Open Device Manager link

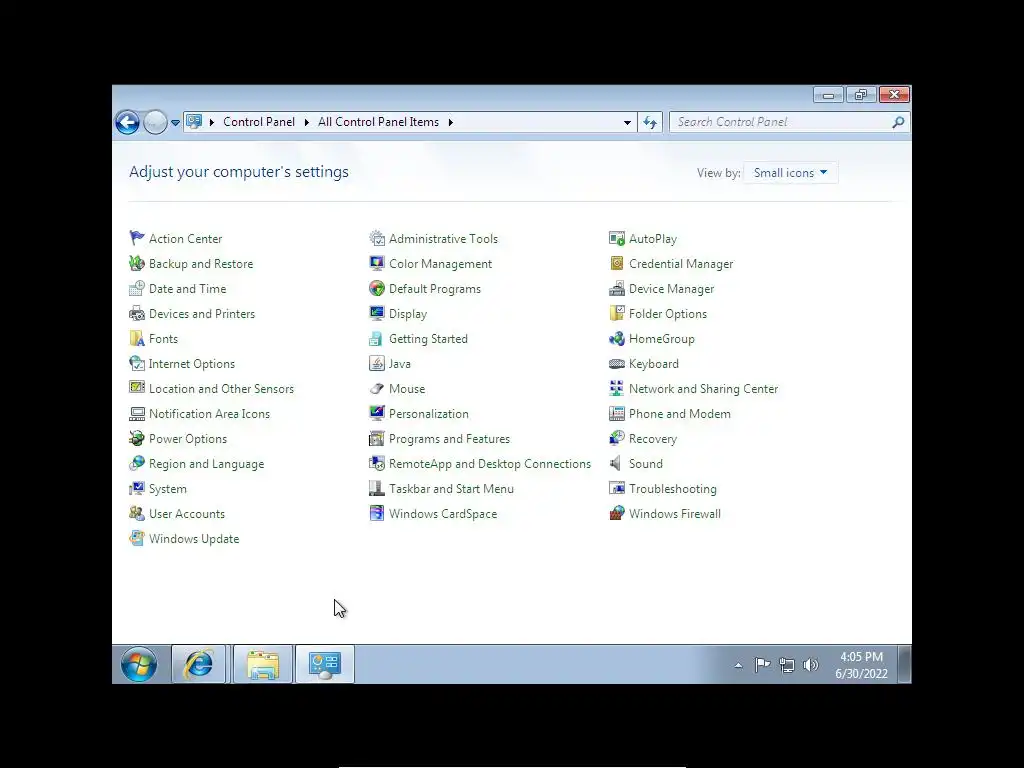(671, 289)
